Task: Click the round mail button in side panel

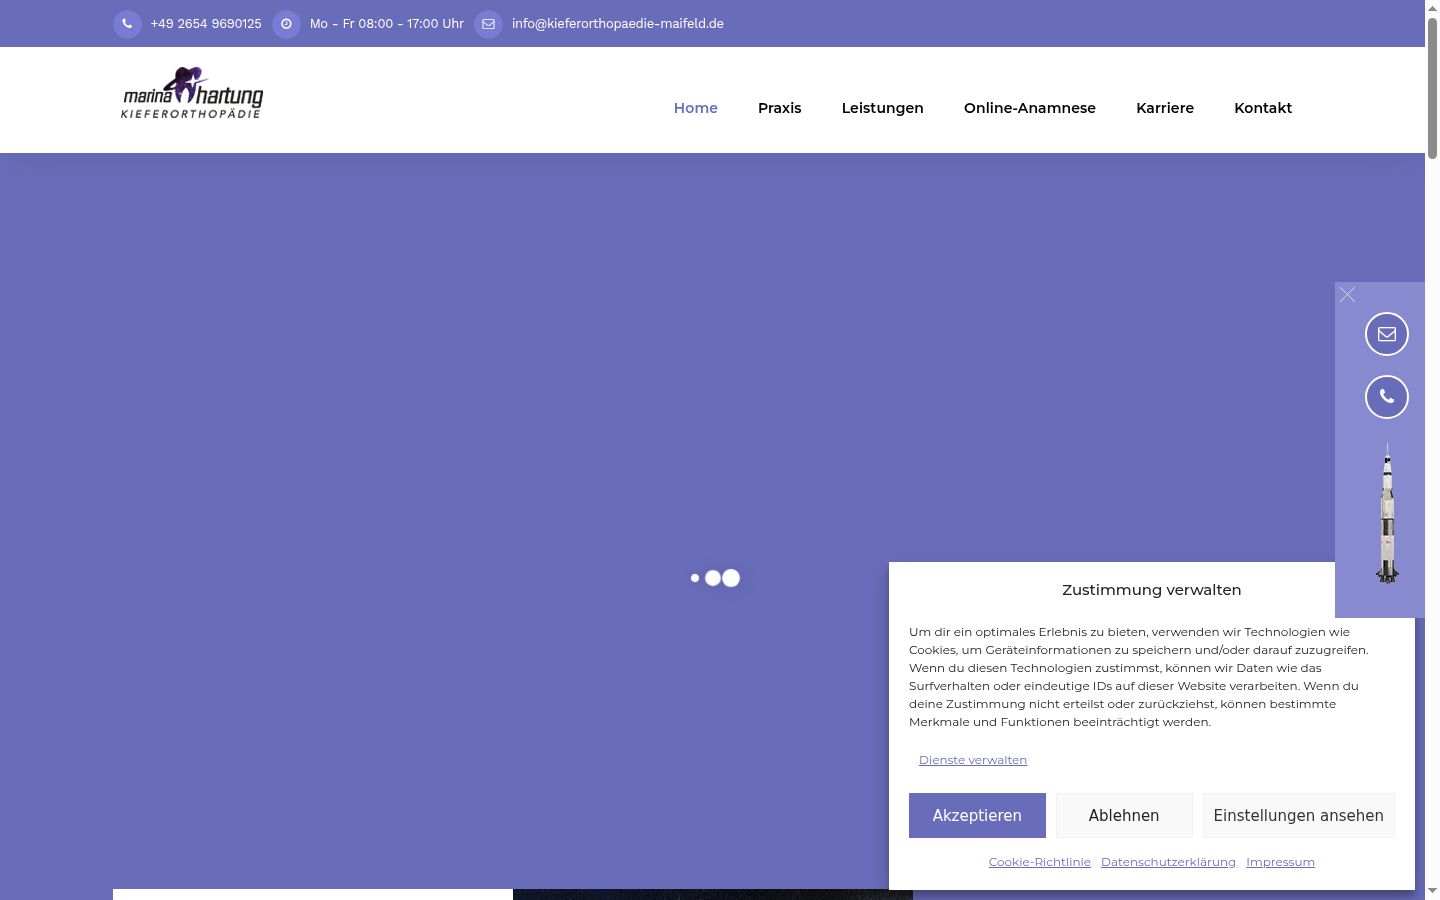Action: (1387, 334)
